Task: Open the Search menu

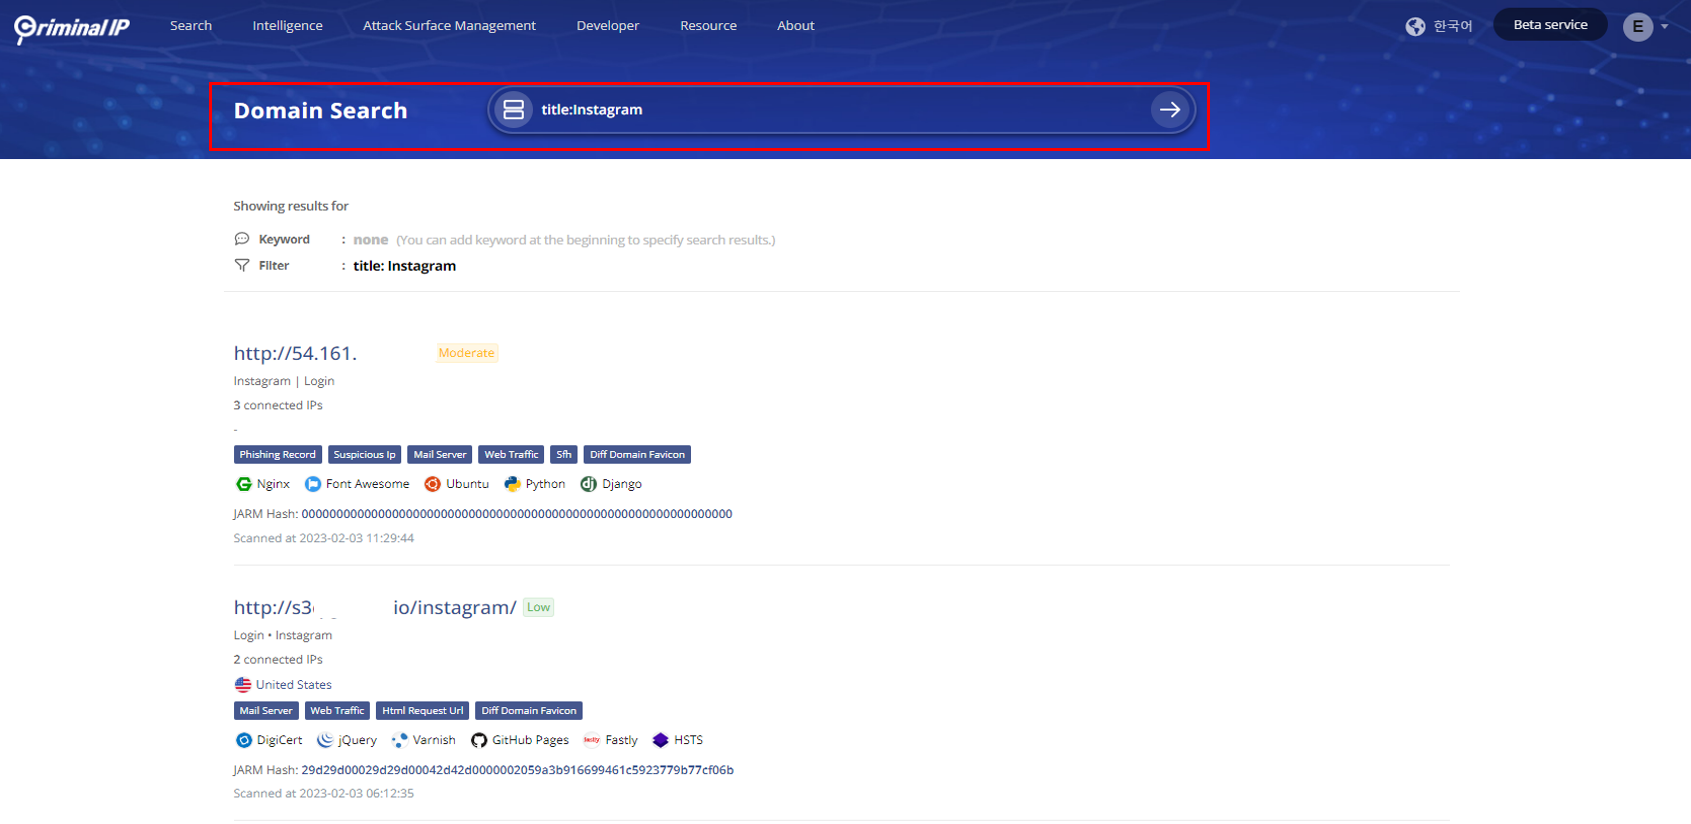Action: 191,26
